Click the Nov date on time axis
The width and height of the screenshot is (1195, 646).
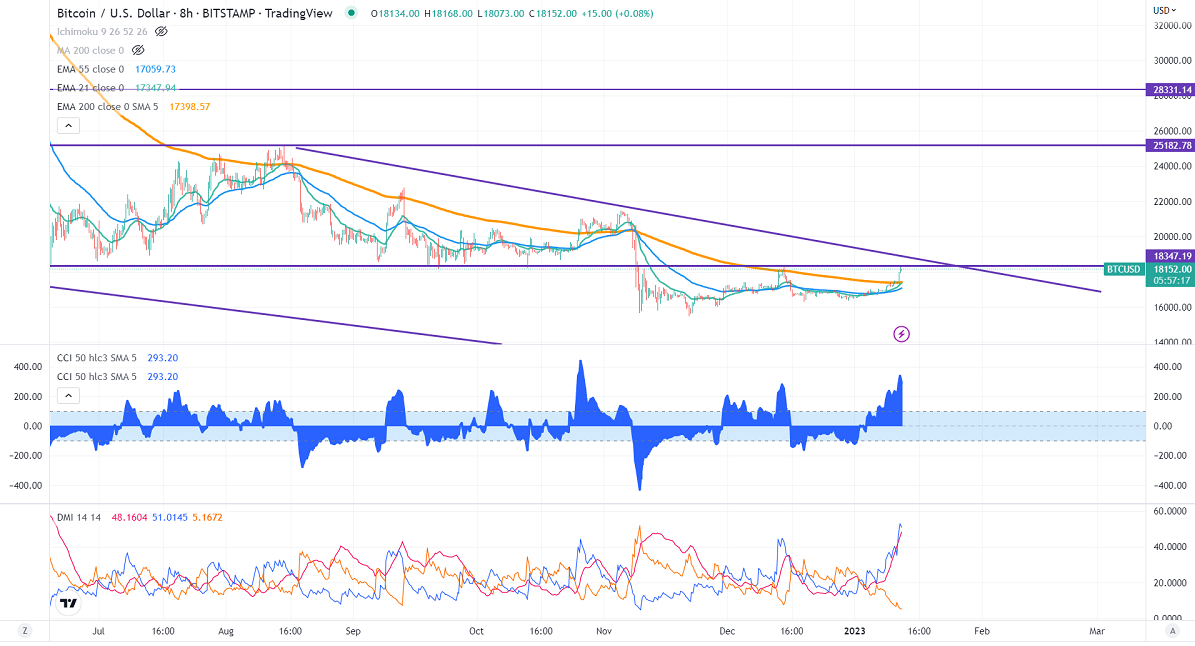604,631
